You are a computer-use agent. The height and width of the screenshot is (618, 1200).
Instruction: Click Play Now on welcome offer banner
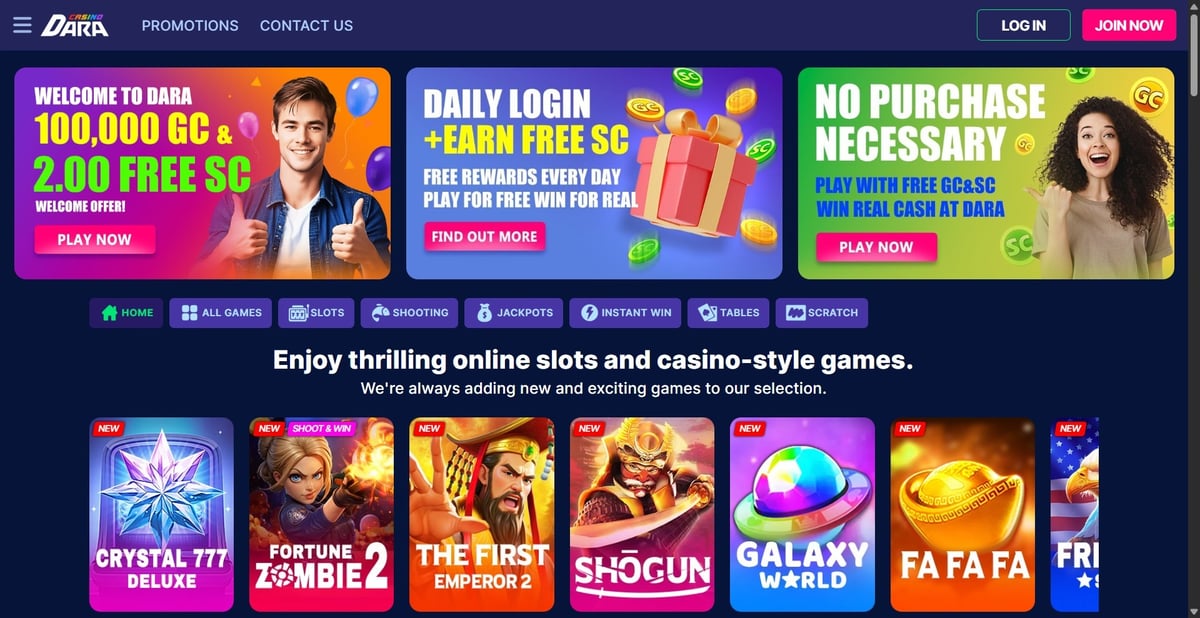pyautogui.click(x=95, y=239)
